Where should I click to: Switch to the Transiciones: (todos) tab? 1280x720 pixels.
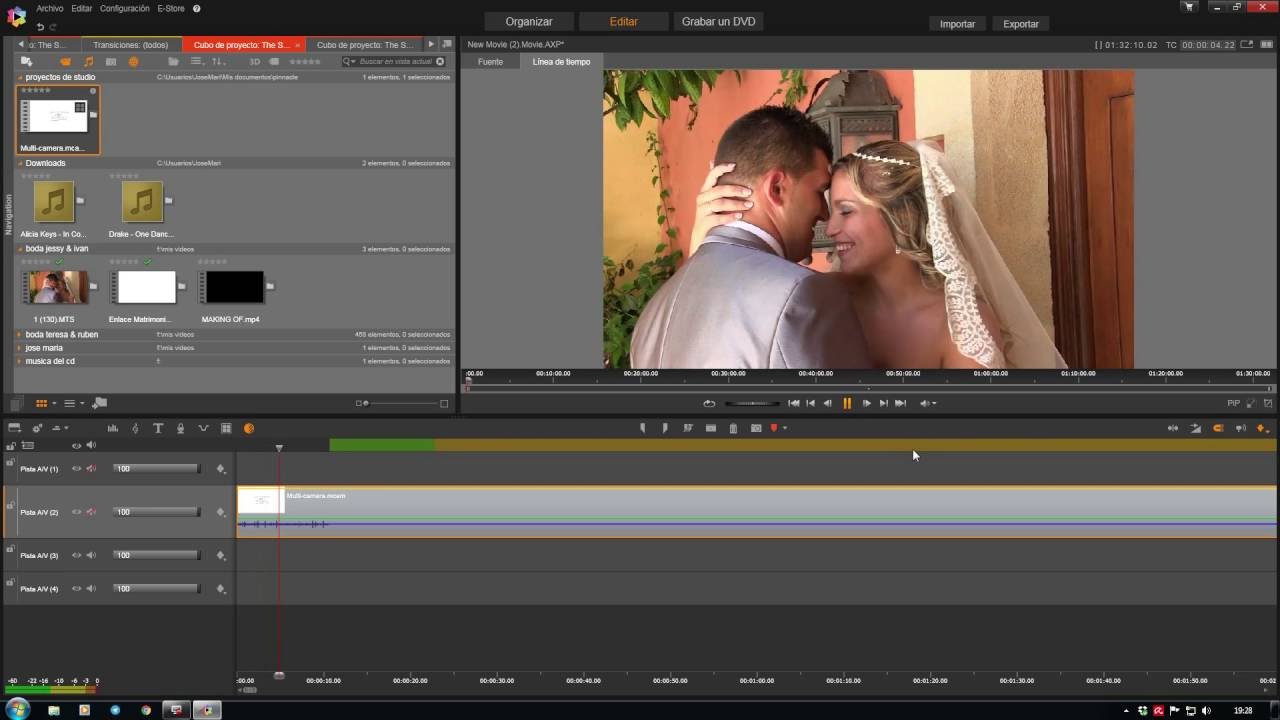pyautogui.click(x=130, y=45)
